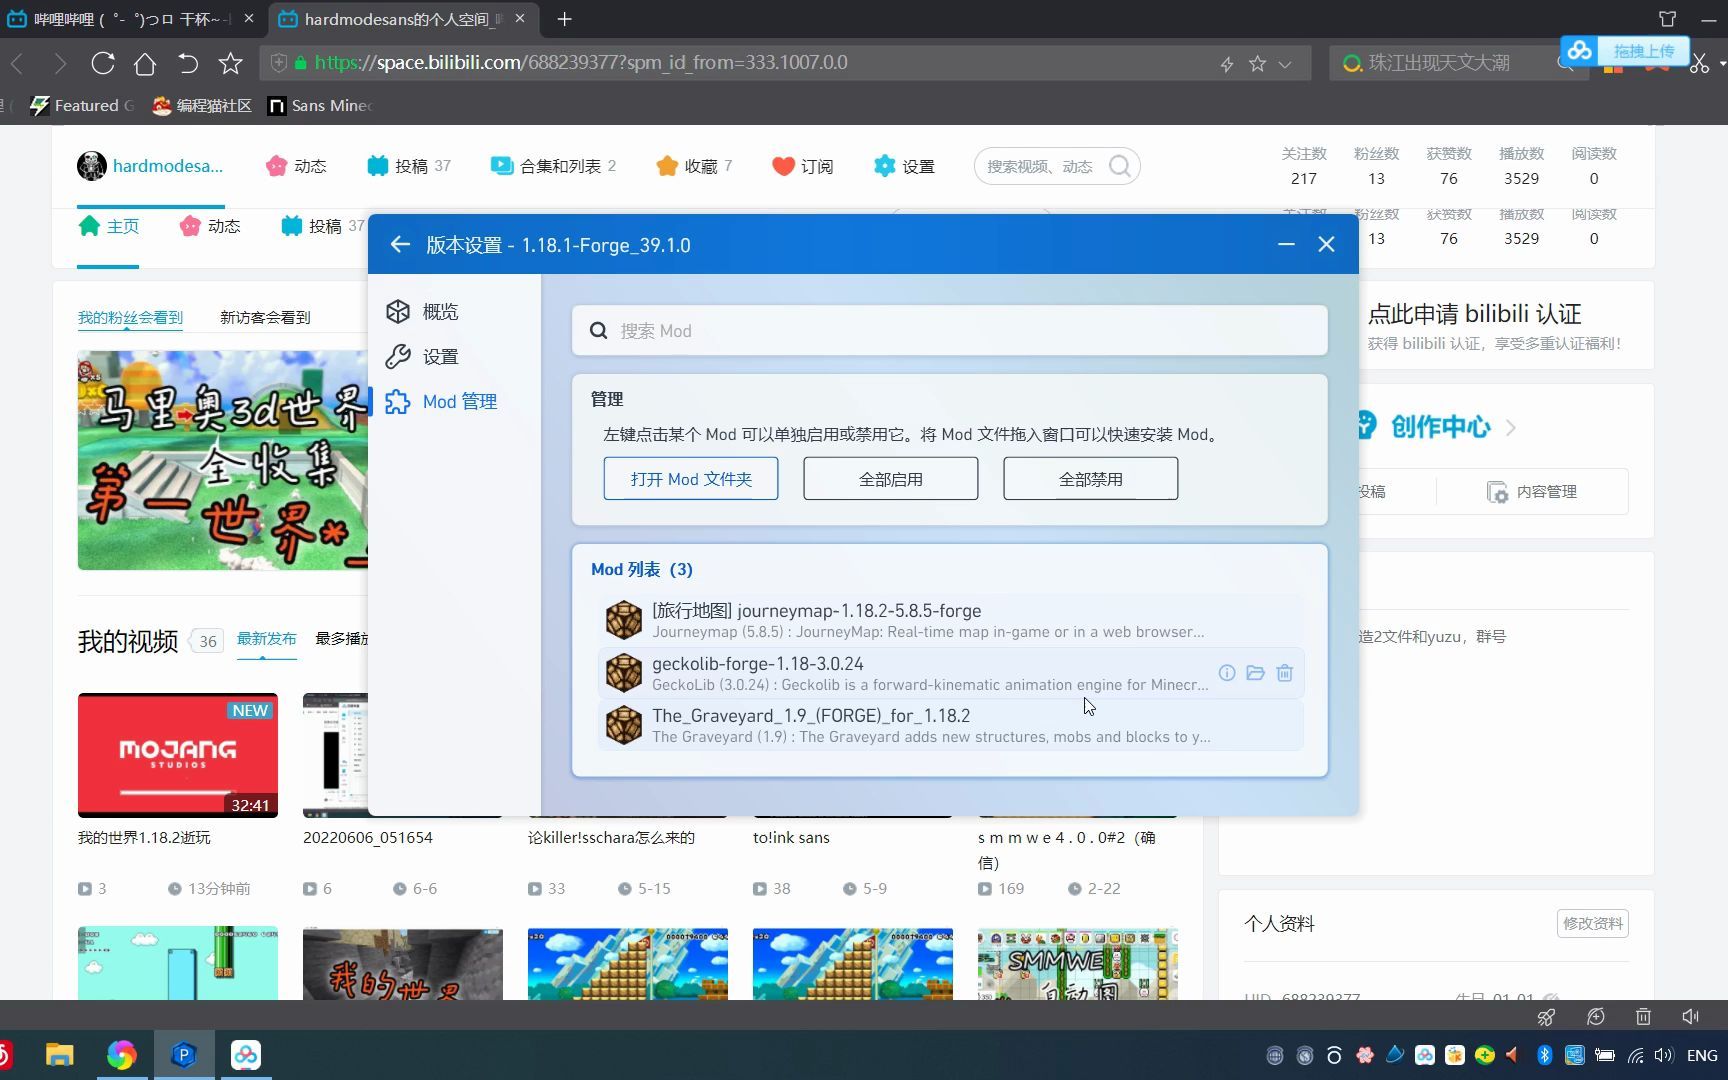Image resolution: width=1728 pixels, height=1080 pixels.
Task: Open Mod 管理 section in launcher sidebar
Action: 459,401
